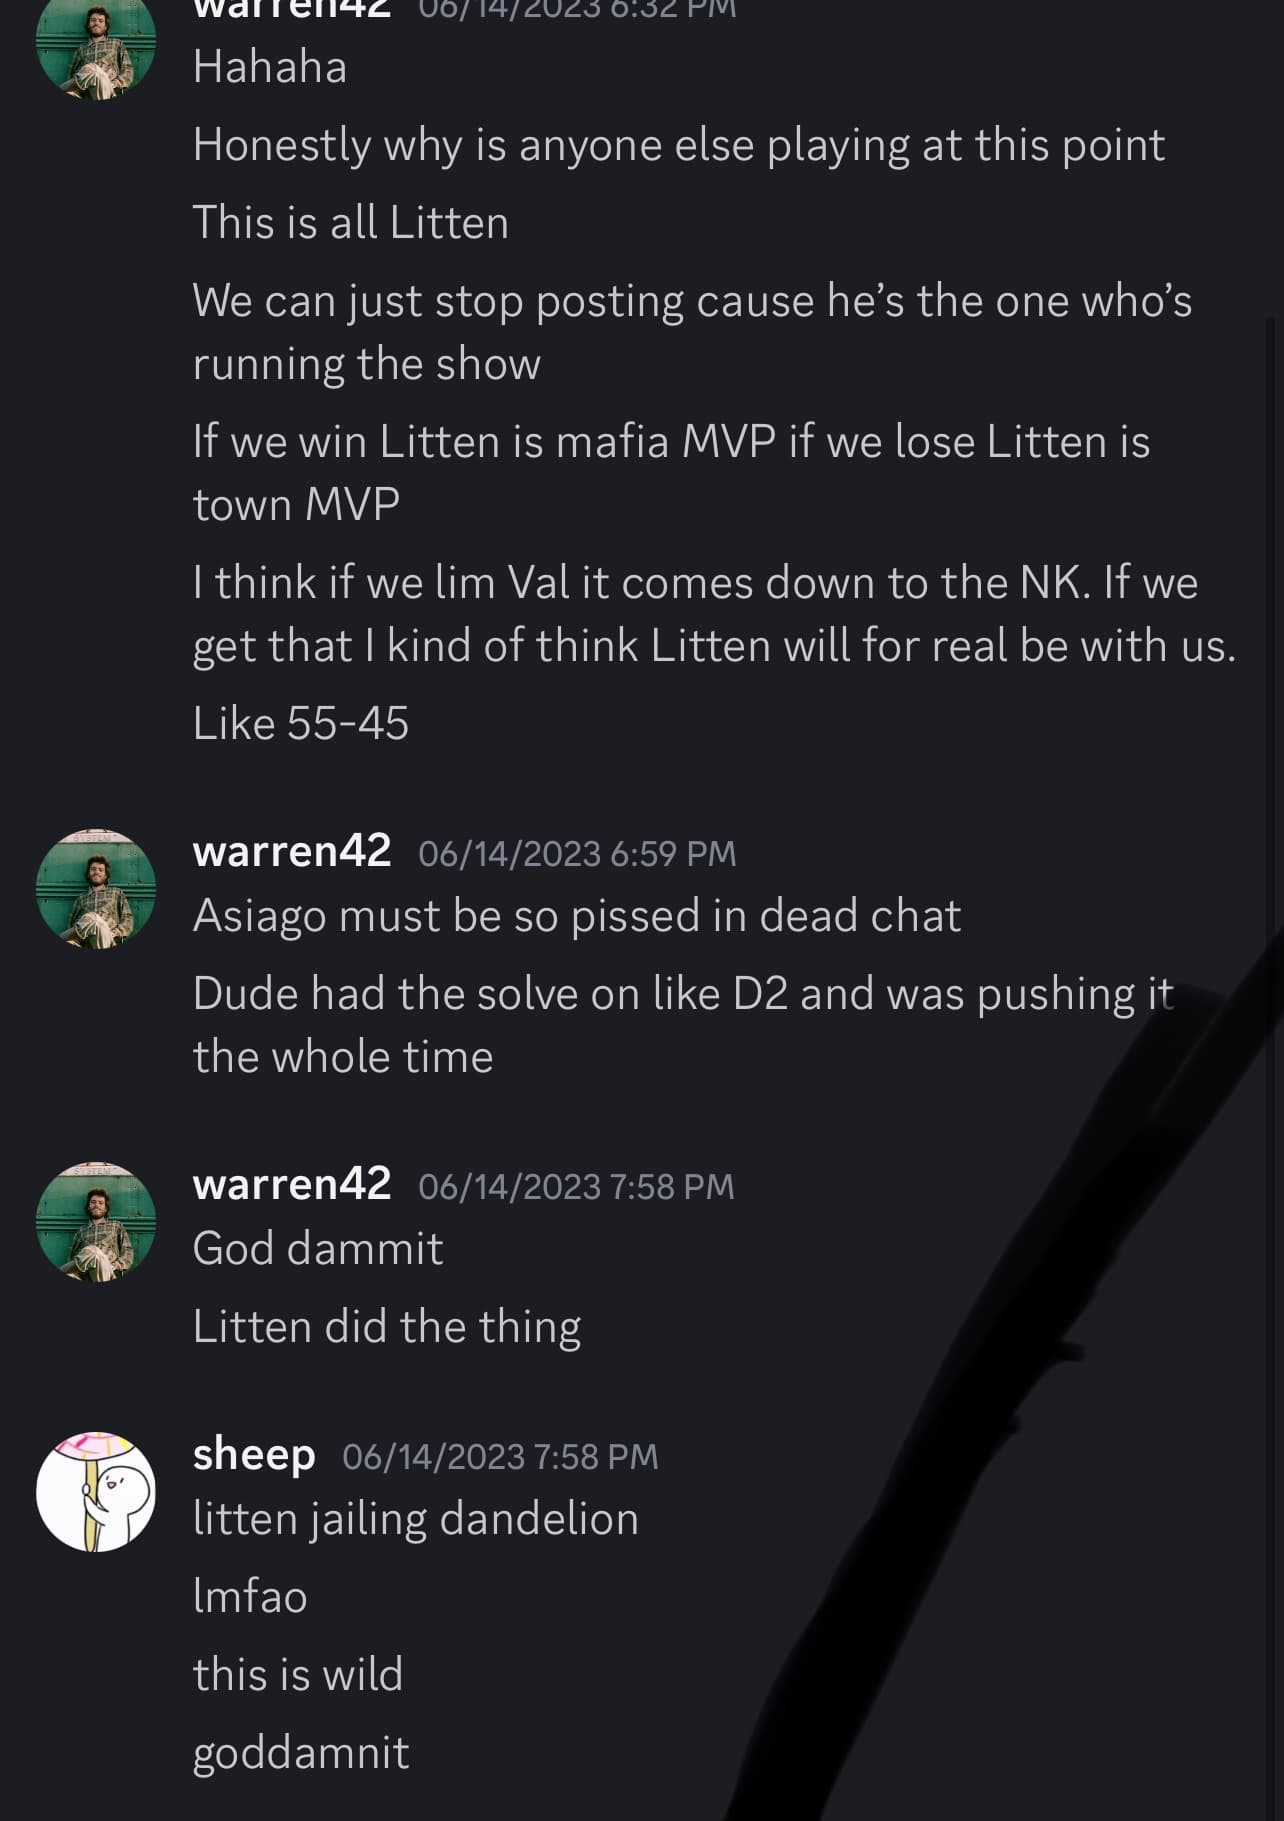Click warren42's avatar next to "God dammit"

click(x=96, y=1221)
